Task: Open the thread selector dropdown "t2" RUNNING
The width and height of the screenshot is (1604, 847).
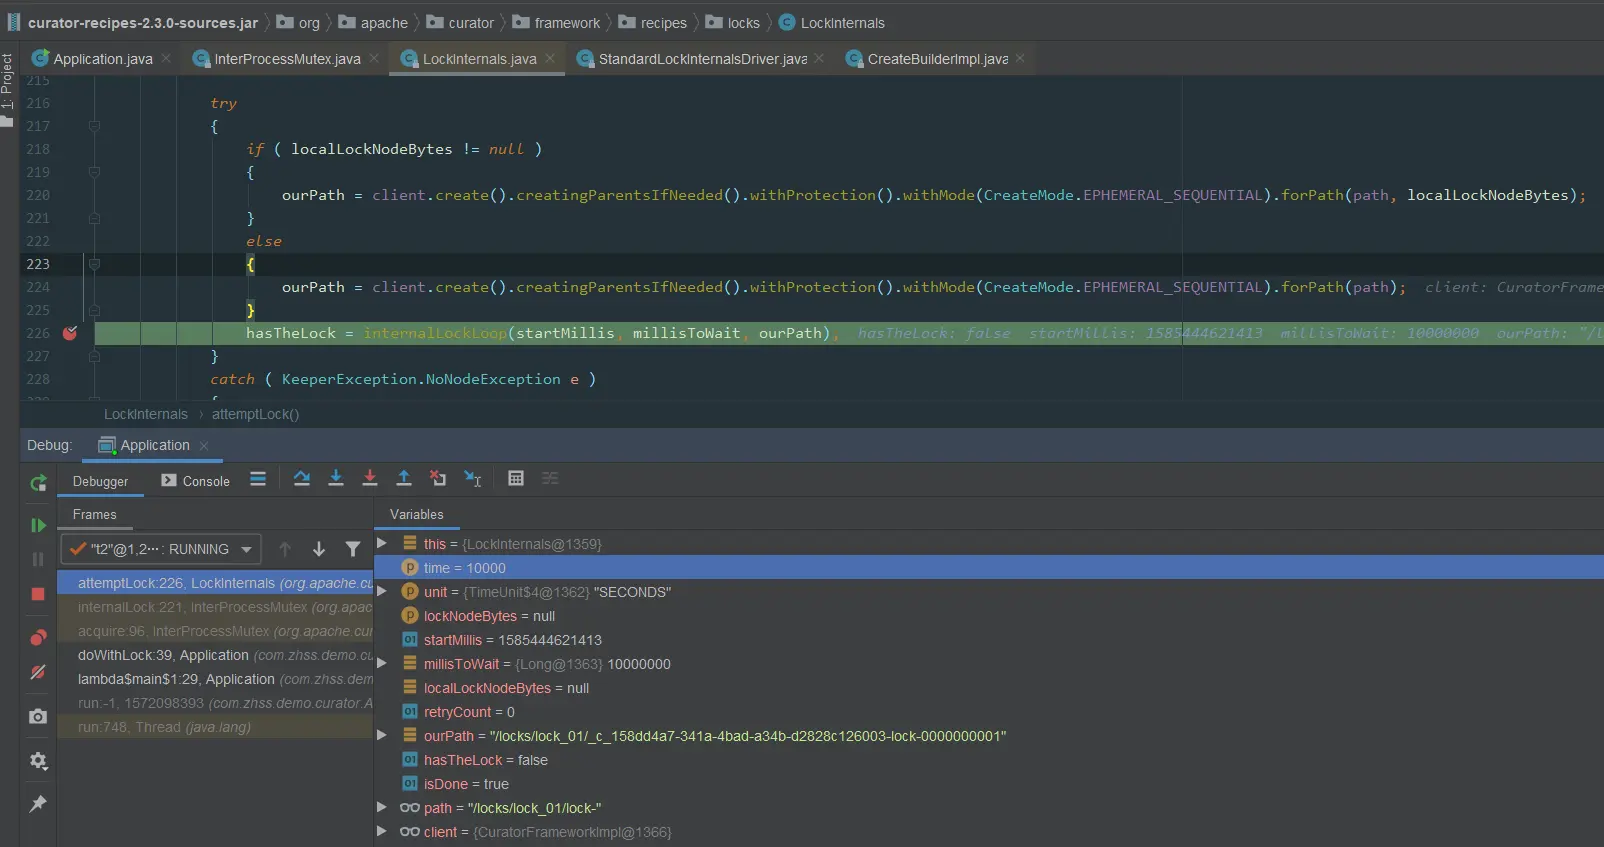Action: [x=161, y=549]
